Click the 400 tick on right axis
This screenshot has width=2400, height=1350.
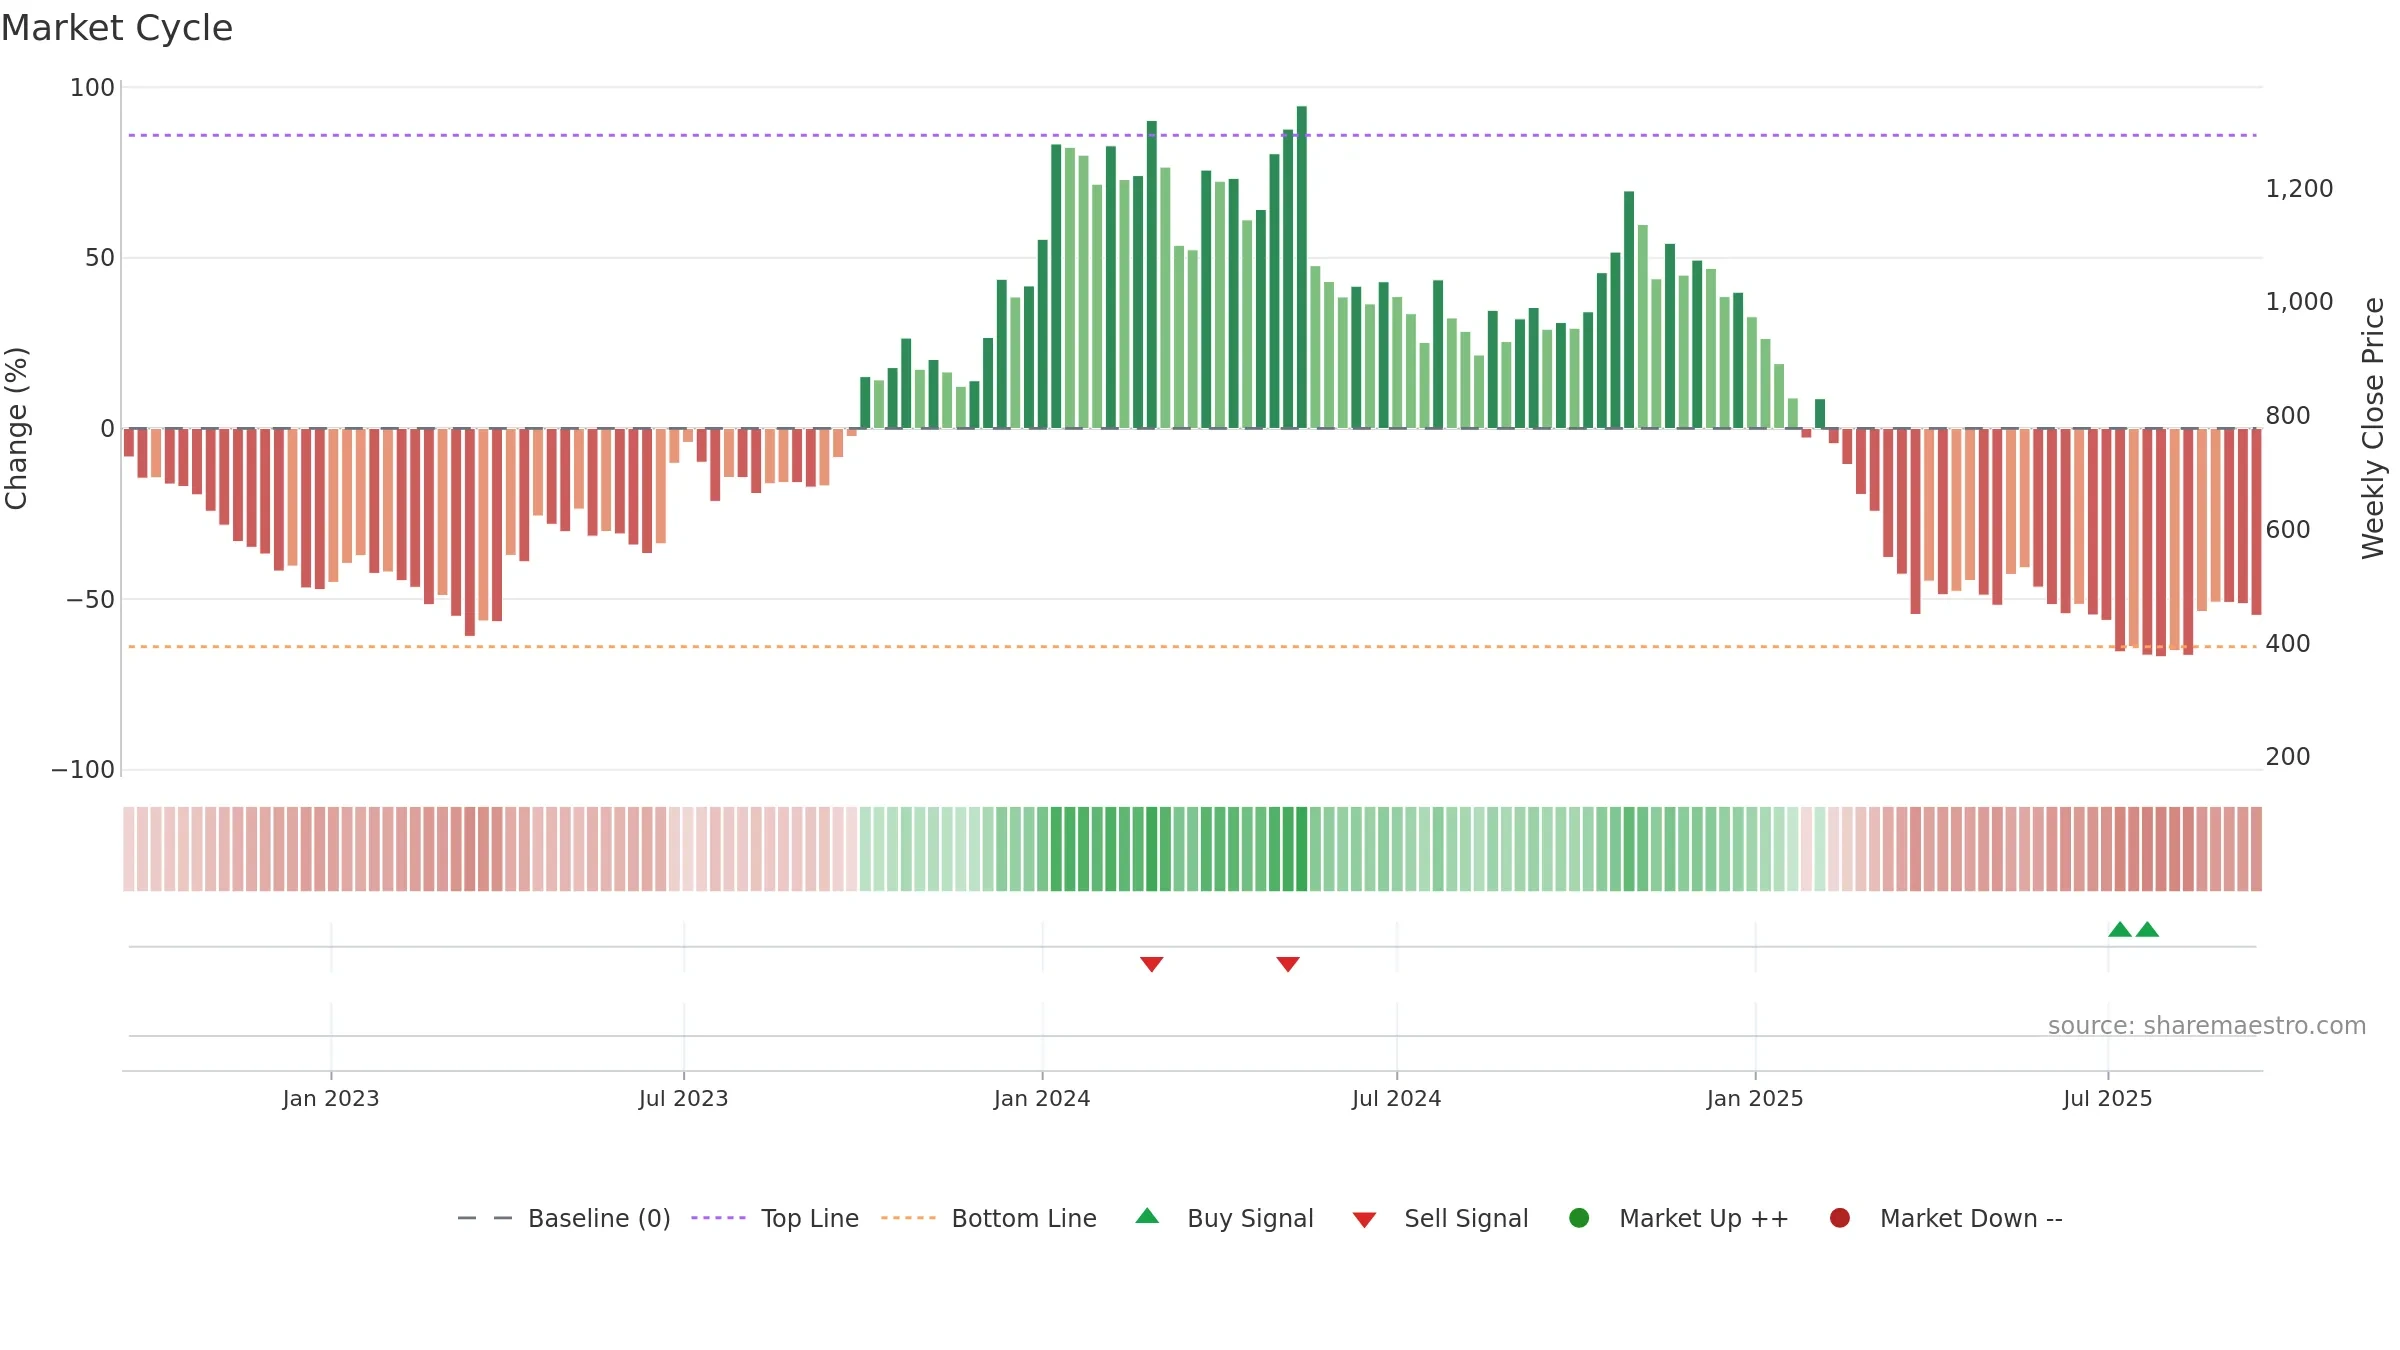pyautogui.click(x=2288, y=644)
